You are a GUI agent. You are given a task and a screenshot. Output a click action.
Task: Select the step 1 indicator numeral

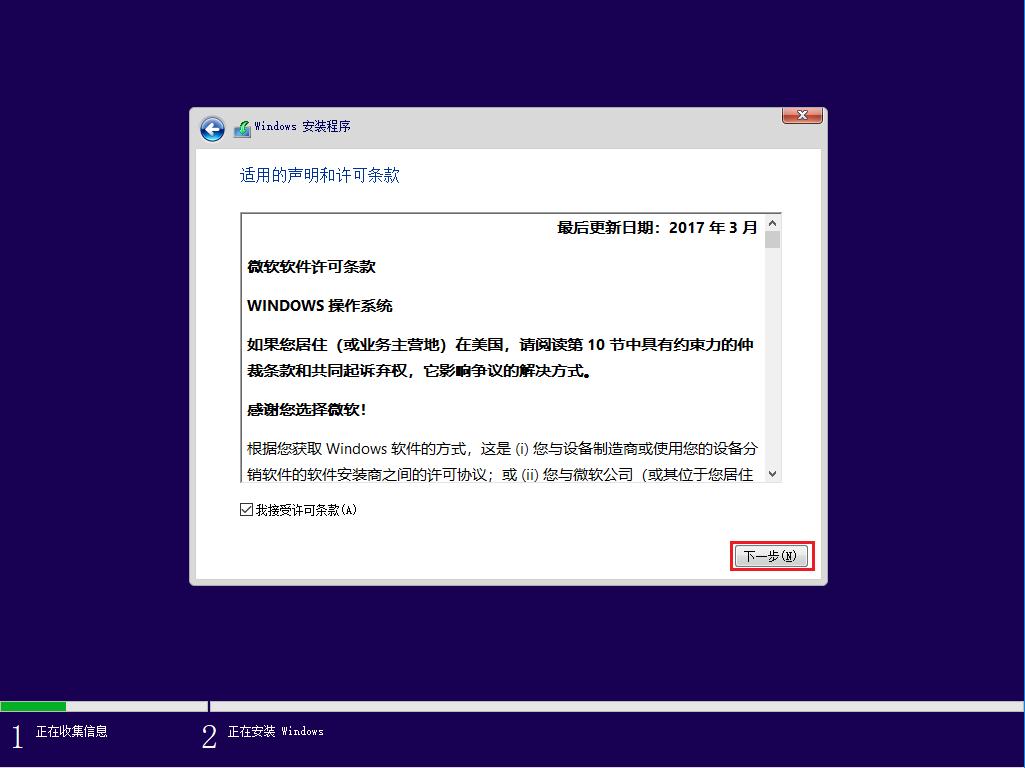pyautogui.click(x=16, y=735)
